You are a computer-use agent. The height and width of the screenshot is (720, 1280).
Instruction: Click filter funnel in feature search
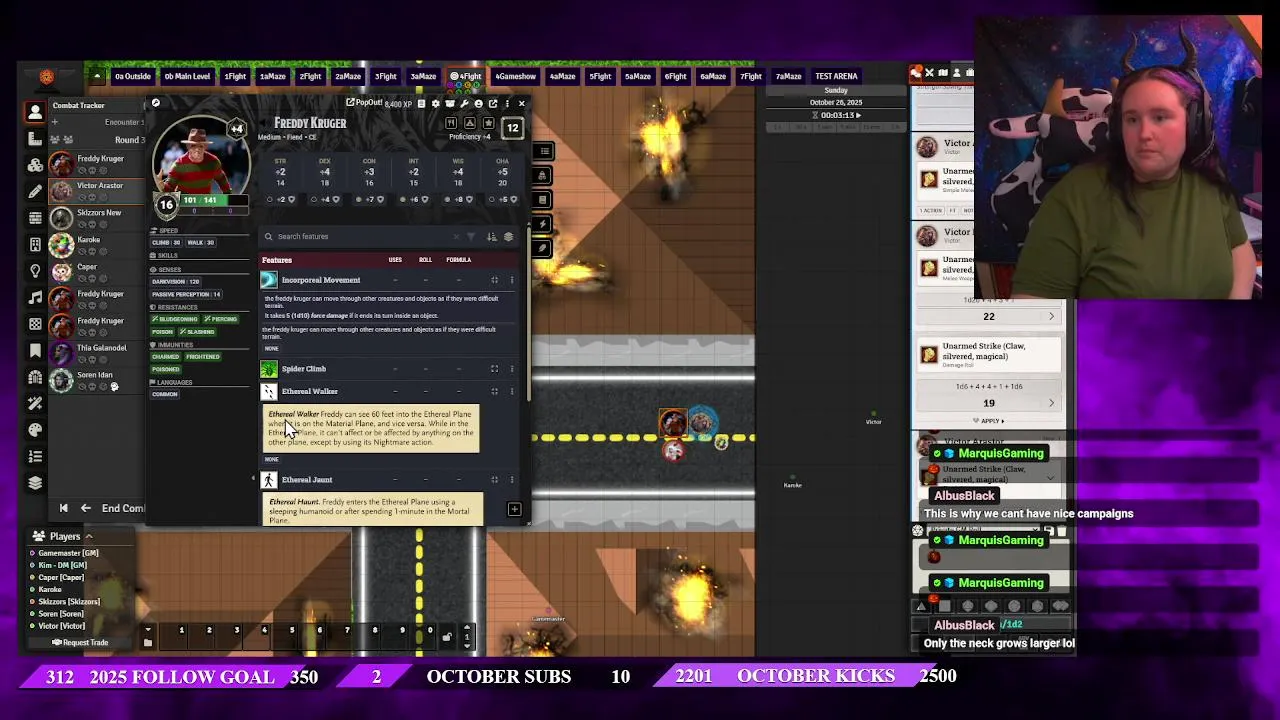[x=471, y=237]
